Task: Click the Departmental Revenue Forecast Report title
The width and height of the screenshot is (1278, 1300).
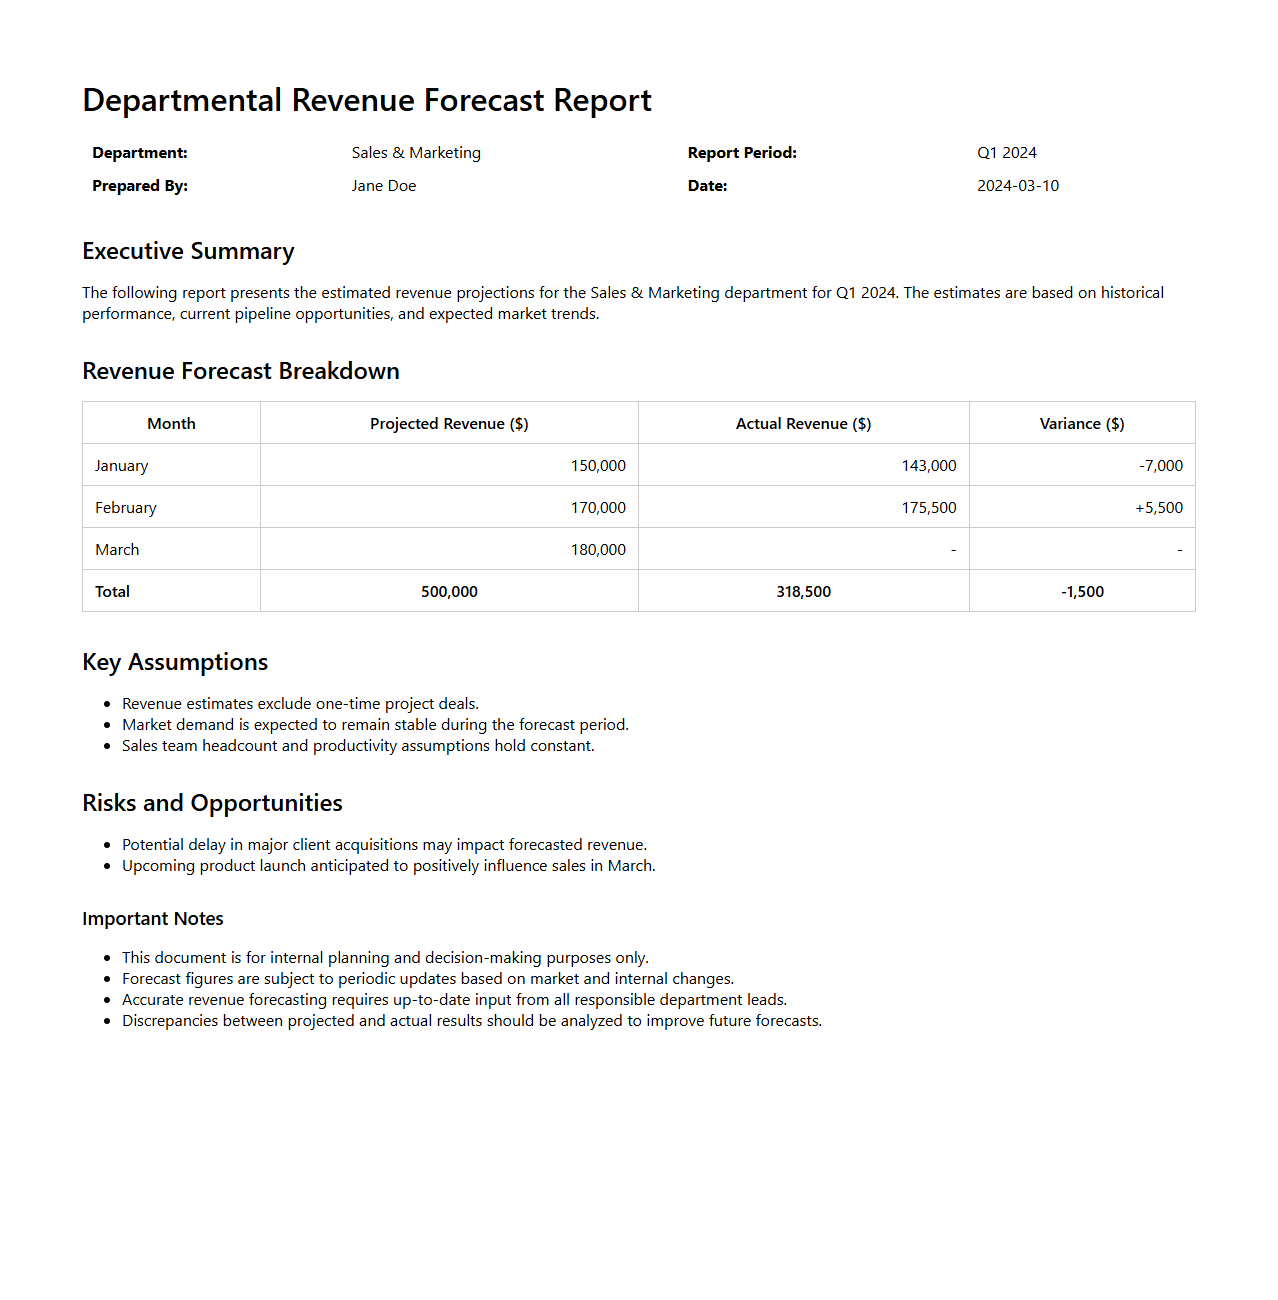Action: point(366,101)
